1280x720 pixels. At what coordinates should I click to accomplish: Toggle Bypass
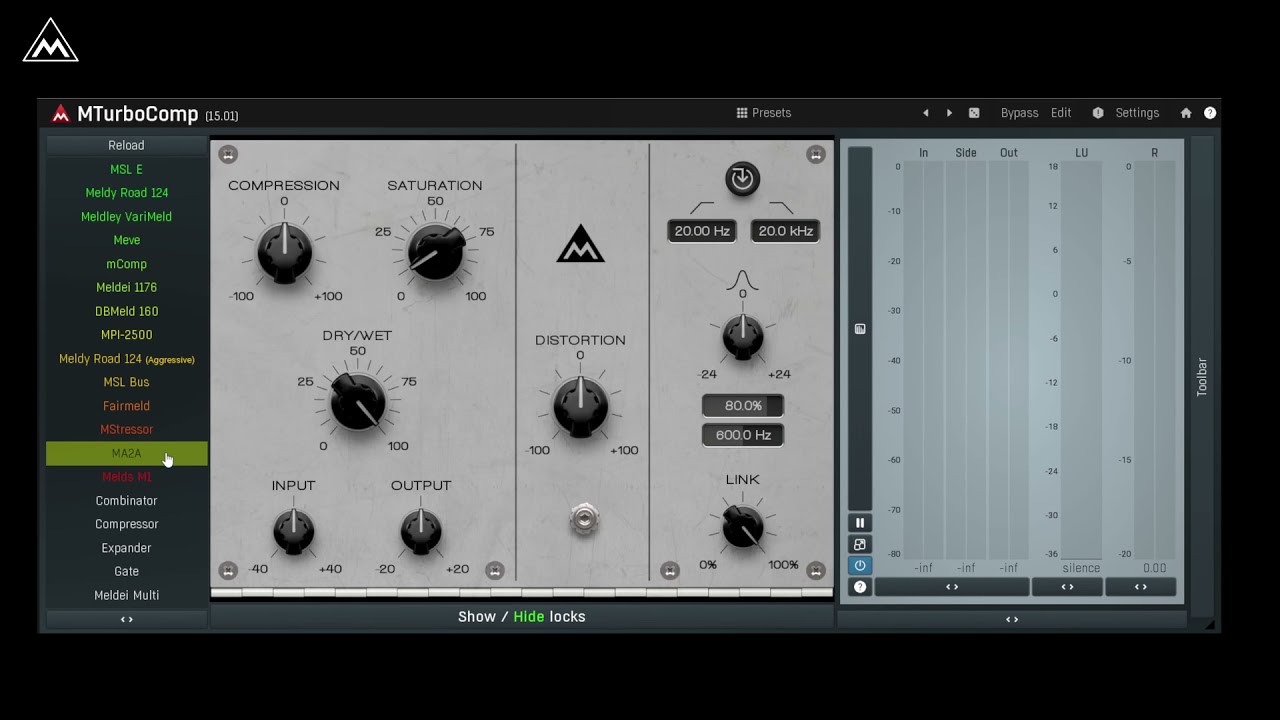tap(1019, 113)
